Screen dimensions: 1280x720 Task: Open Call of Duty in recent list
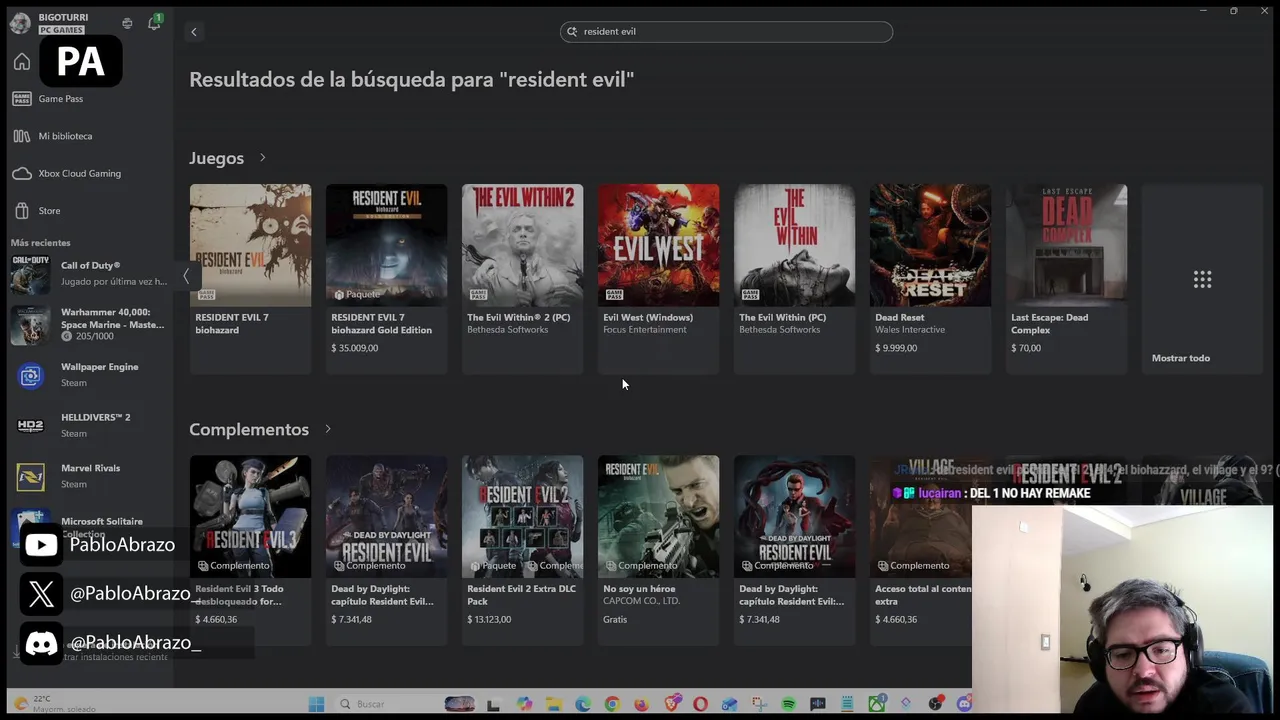click(89, 273)
